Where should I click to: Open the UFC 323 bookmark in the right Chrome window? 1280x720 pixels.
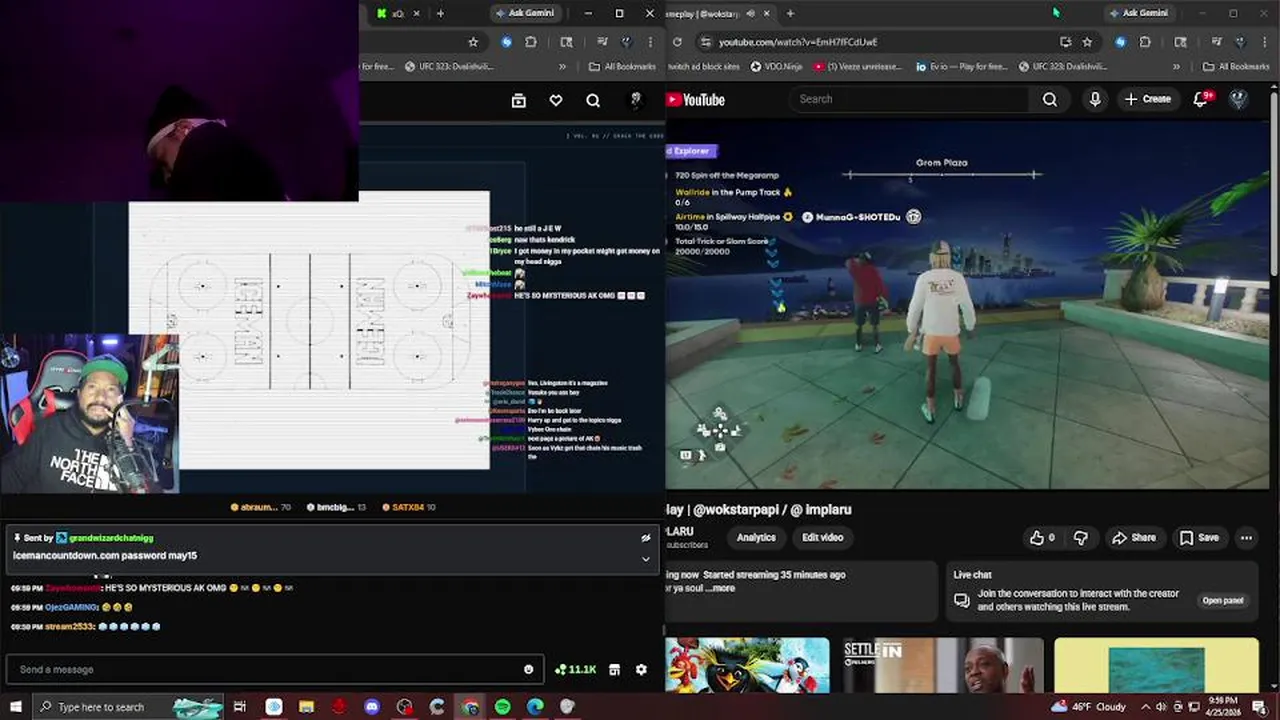click(1063, 67)
